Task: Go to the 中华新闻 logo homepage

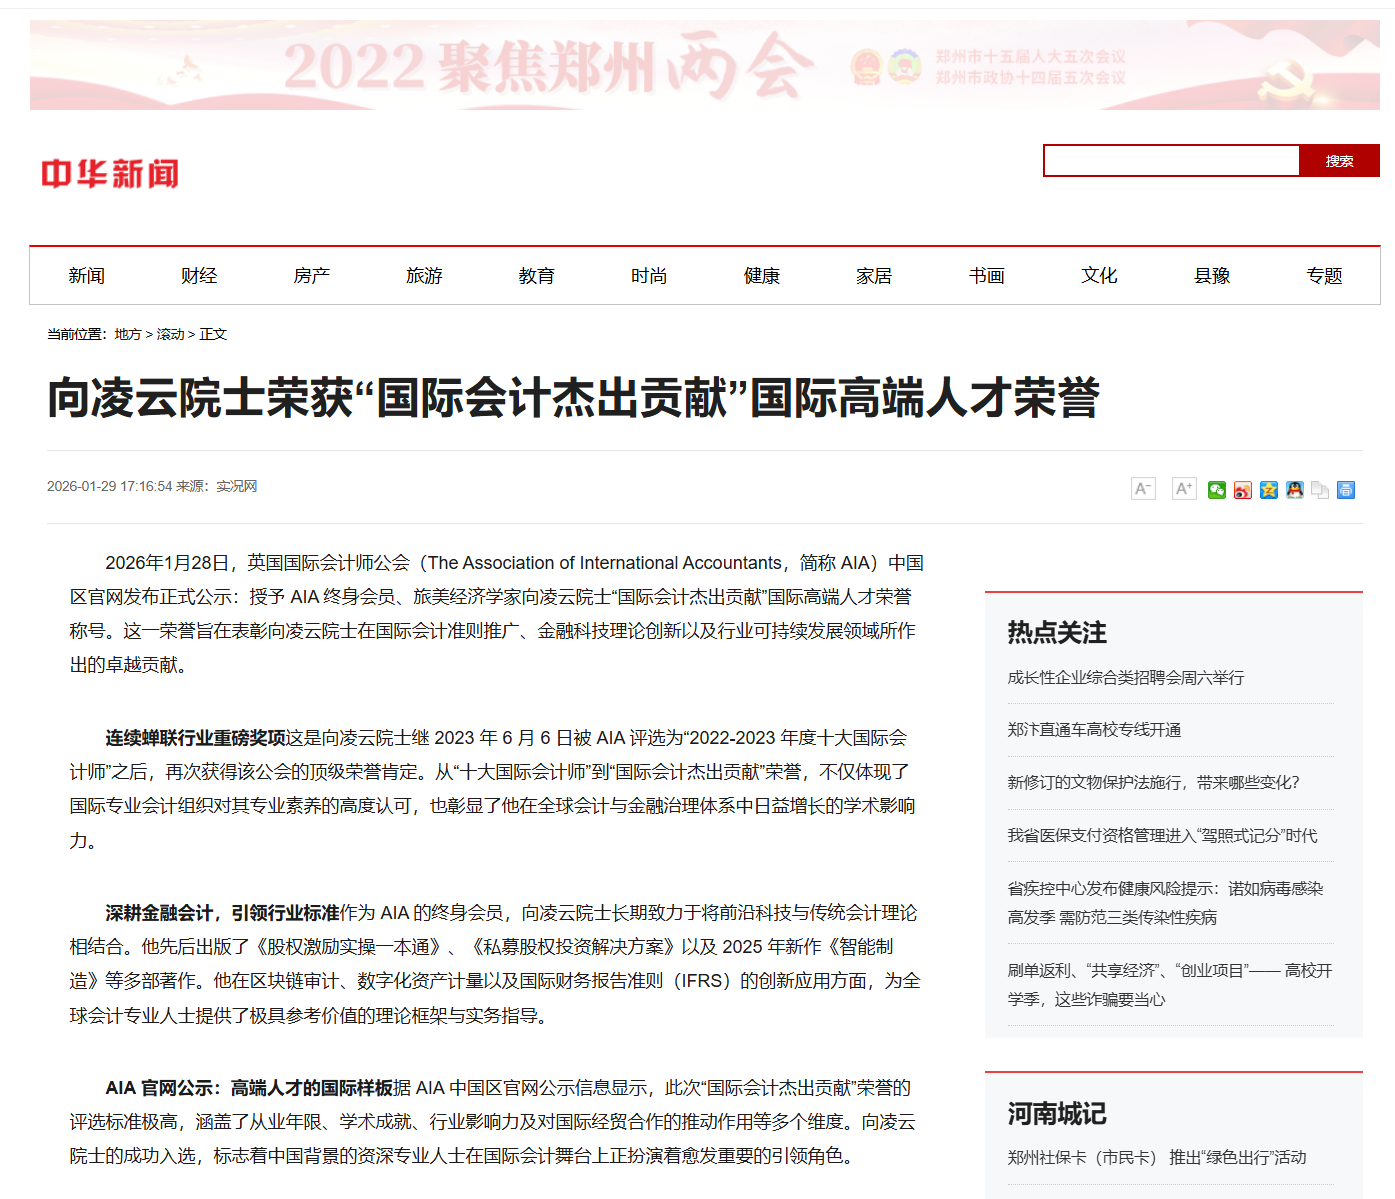Action: click(x=110, y=174)
